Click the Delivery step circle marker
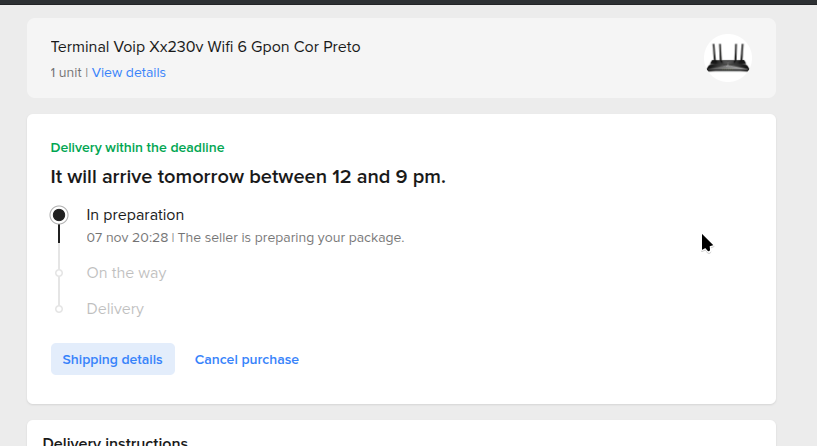 point(59,309)
